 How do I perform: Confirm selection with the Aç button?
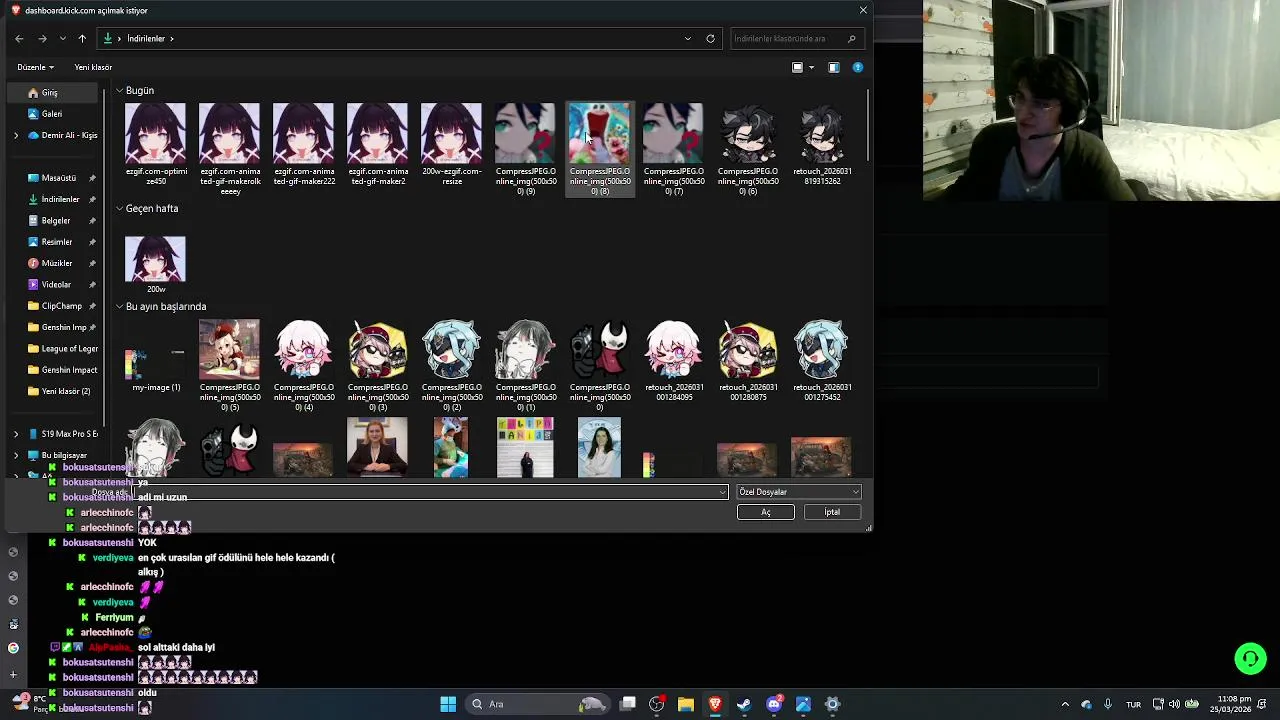[x=766, y=512]
